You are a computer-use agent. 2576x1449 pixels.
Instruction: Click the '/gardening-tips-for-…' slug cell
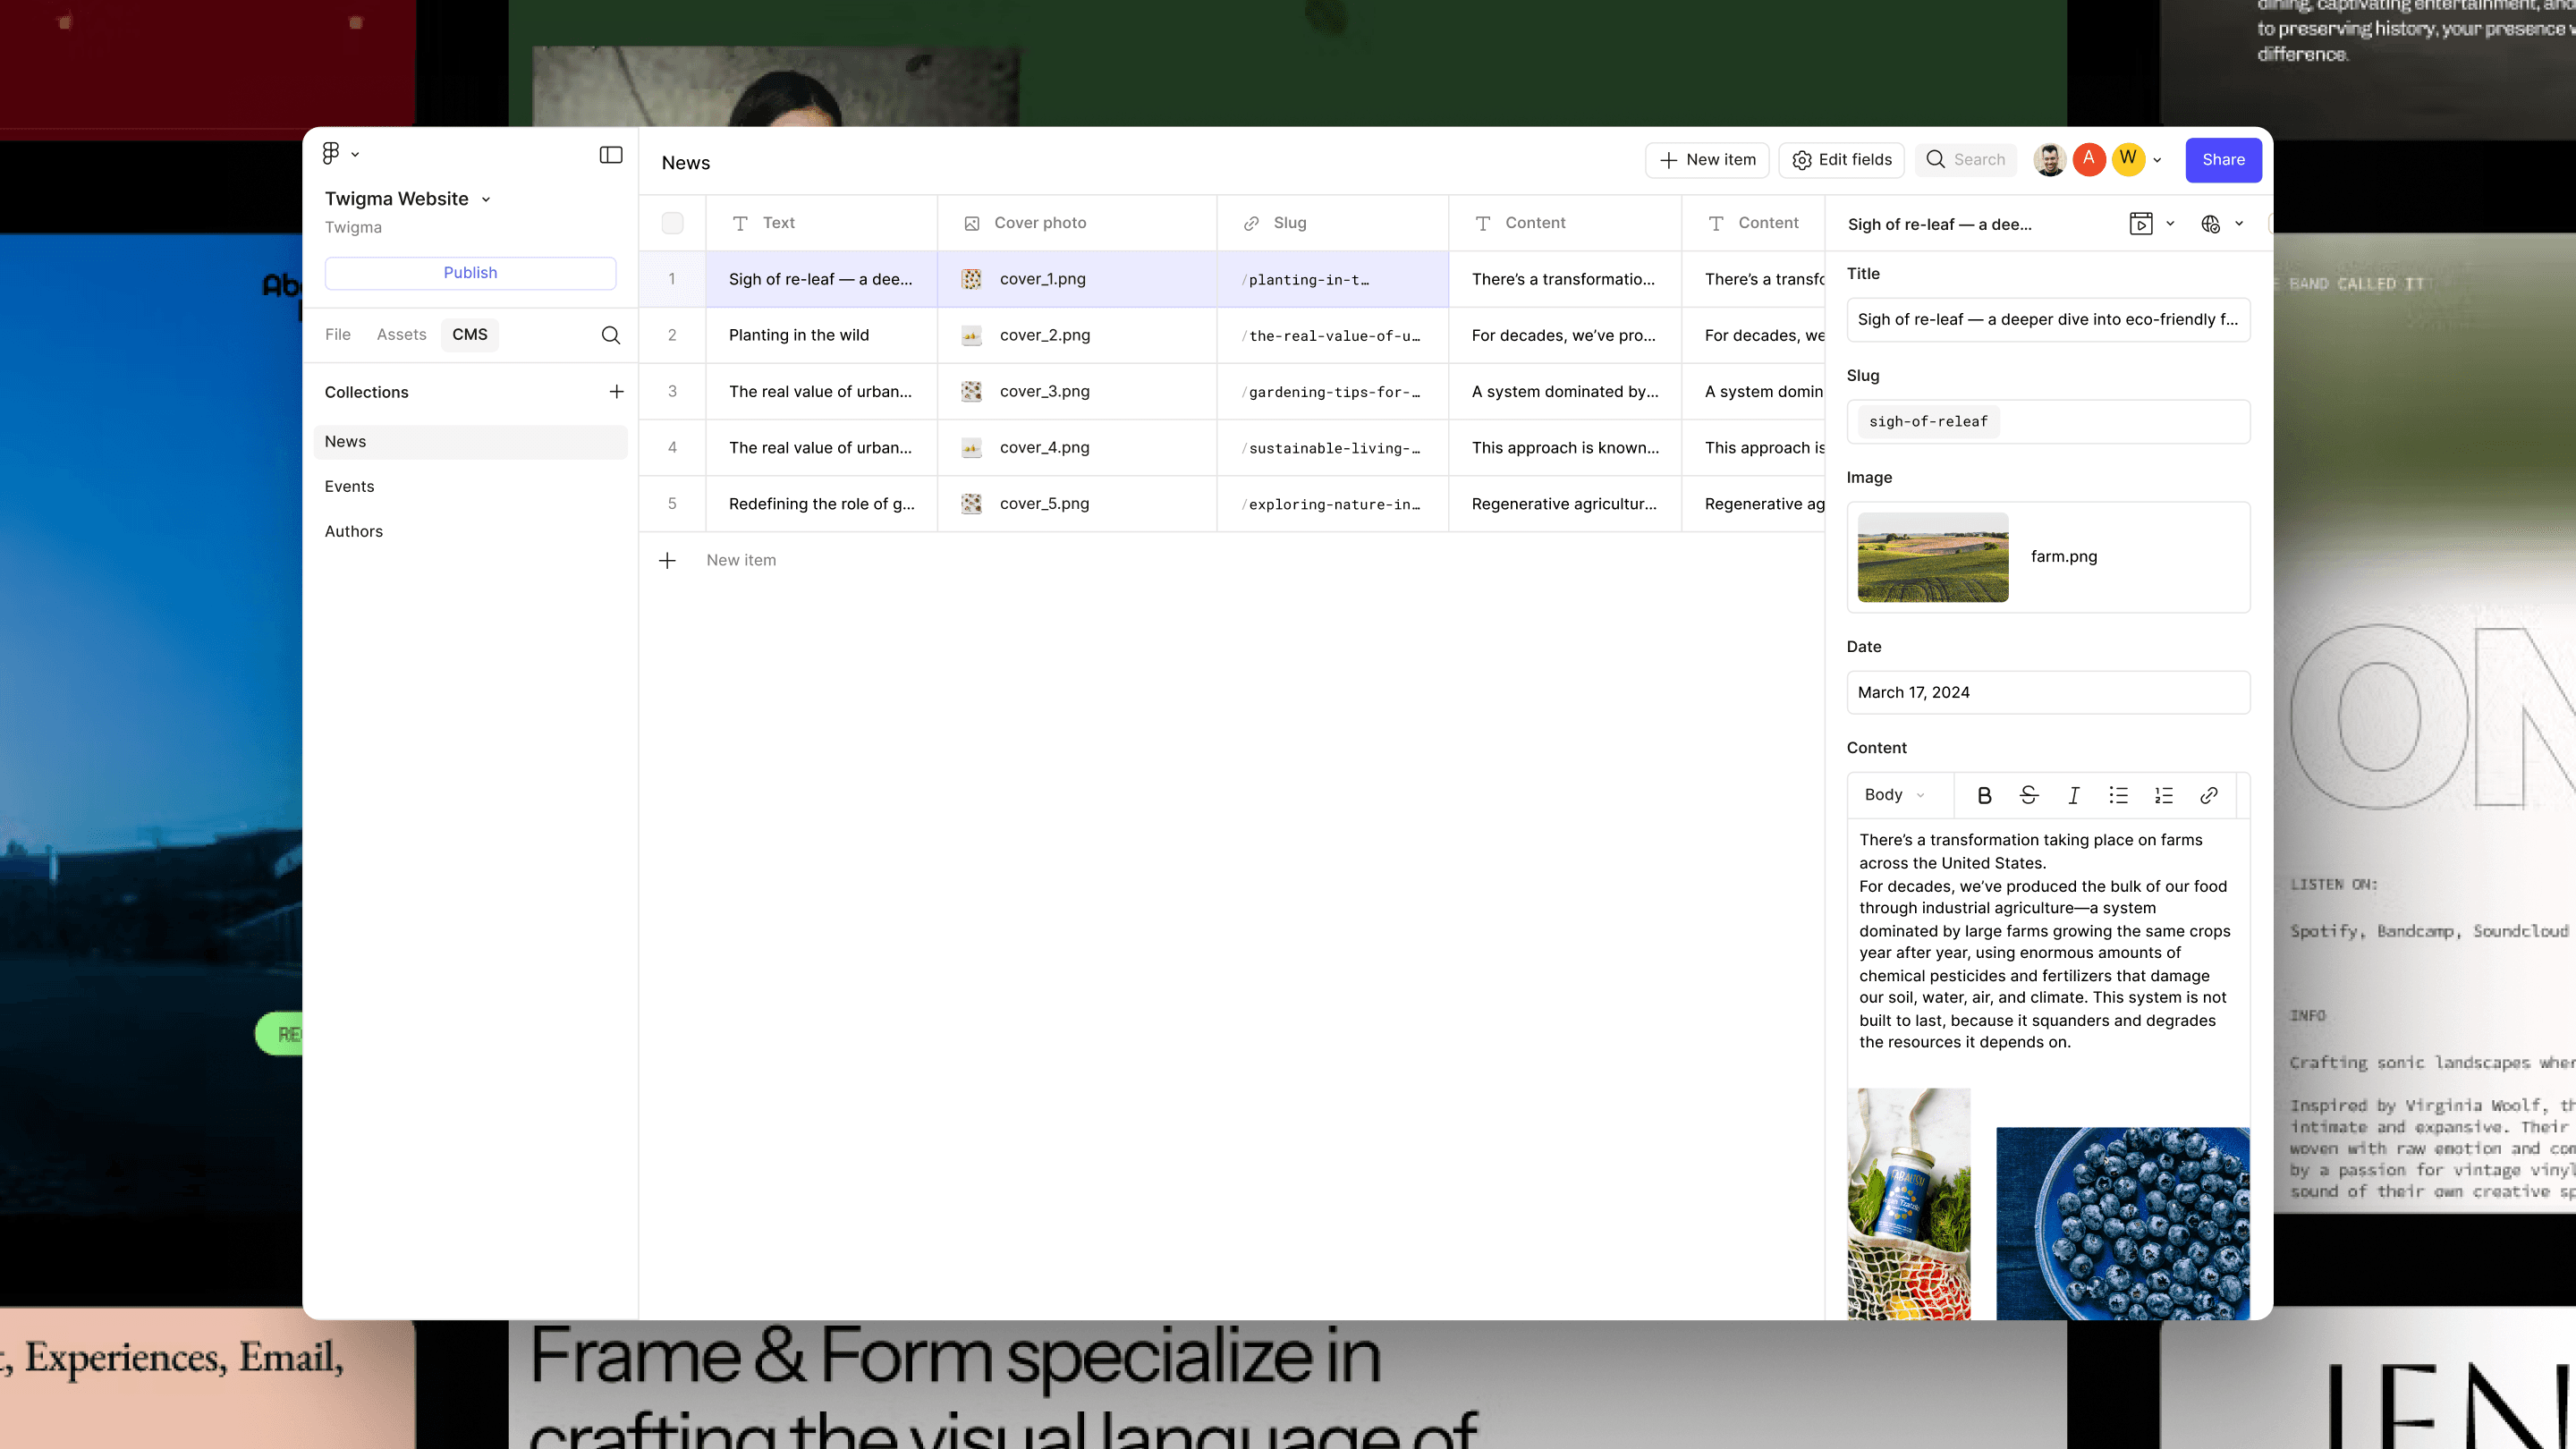coord(1332,392)
